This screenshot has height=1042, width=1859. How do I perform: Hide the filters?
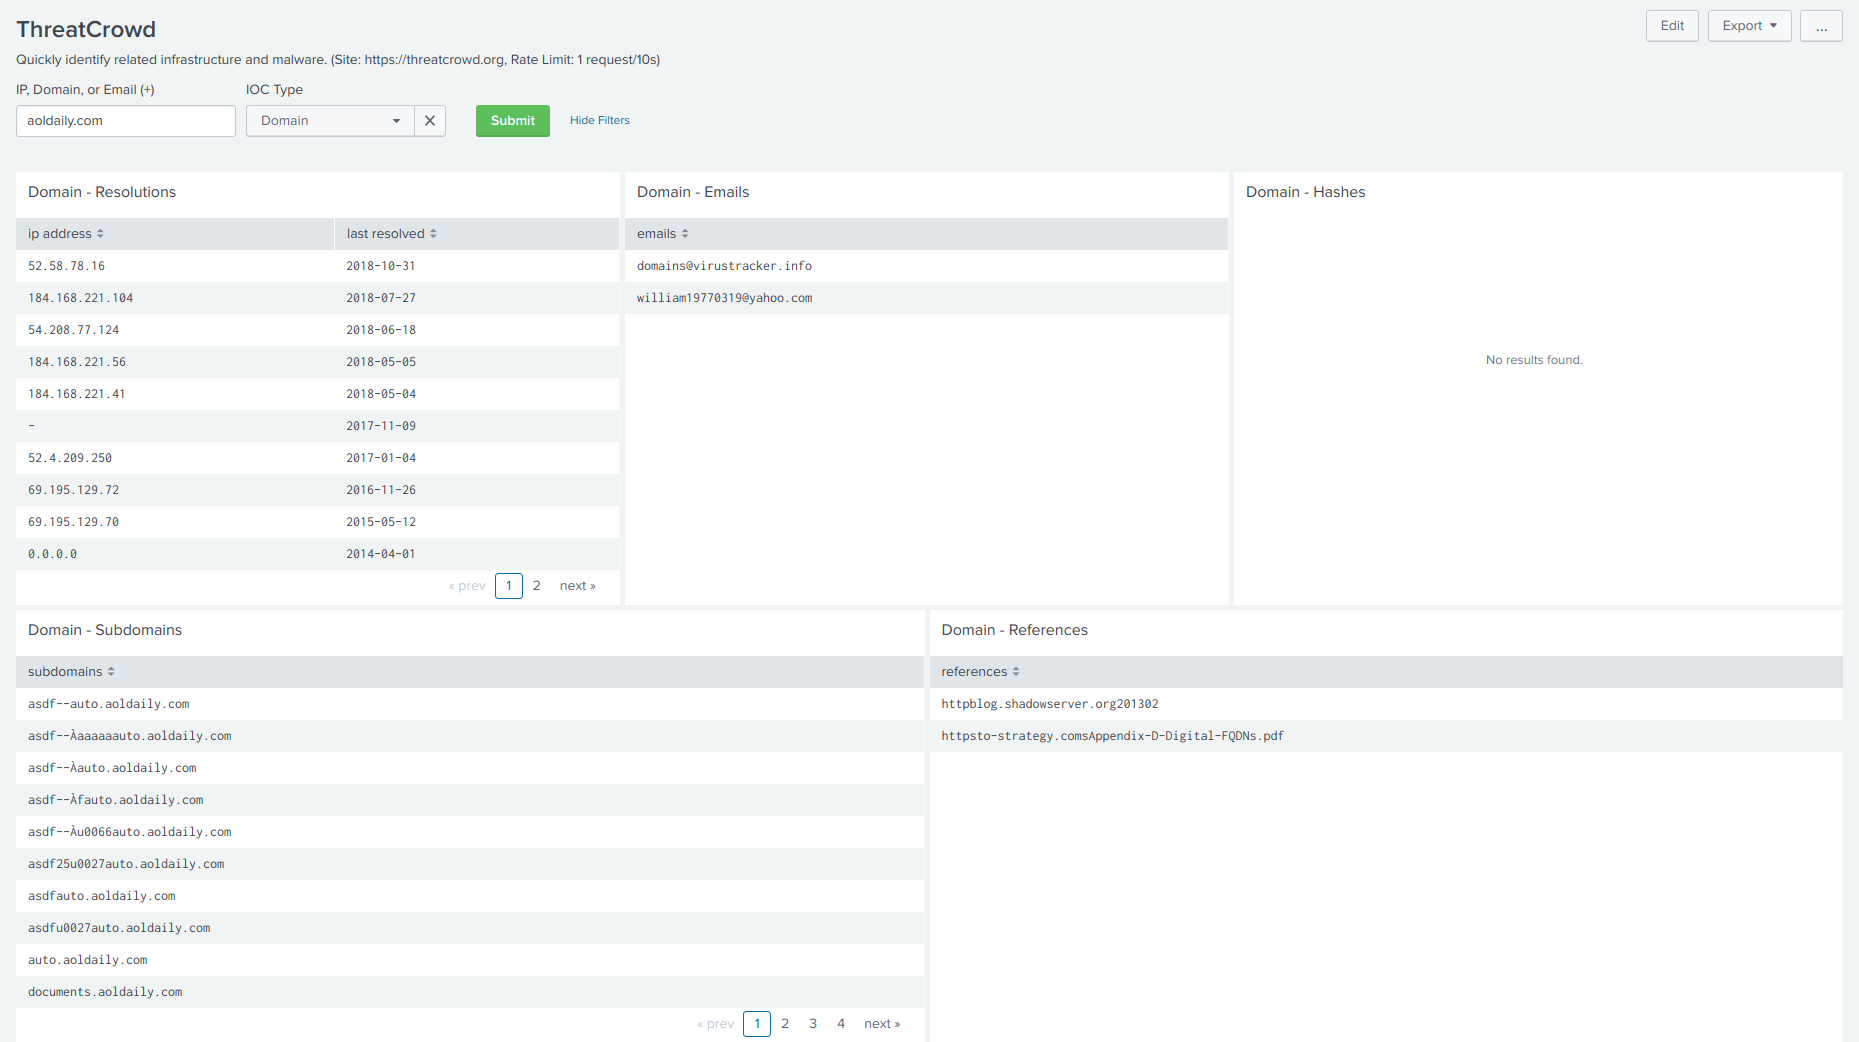[600, 121]
